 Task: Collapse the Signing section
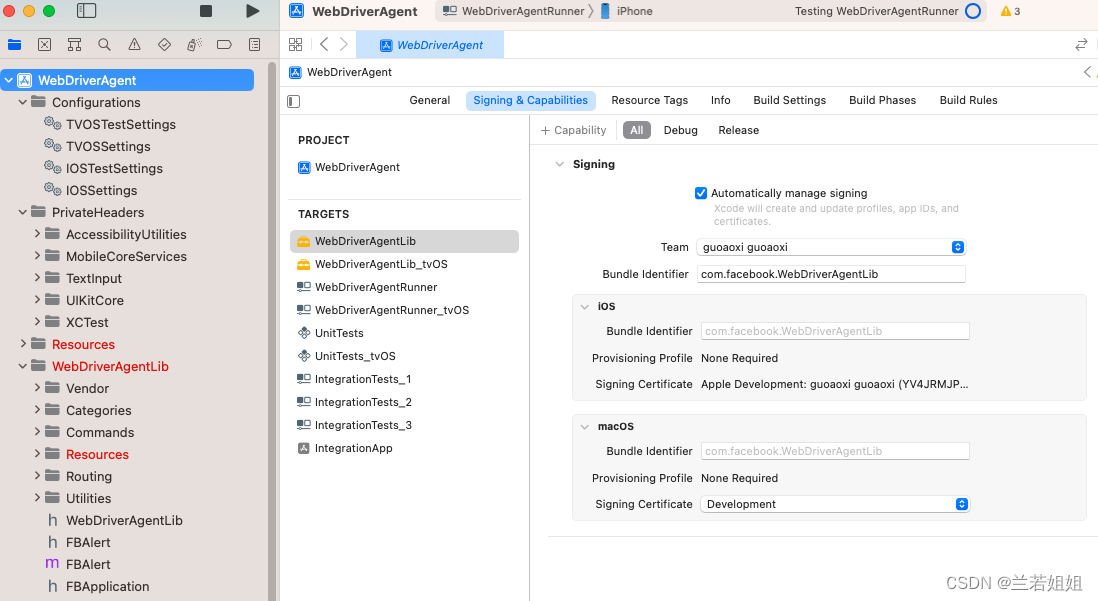tap(560, 165)
